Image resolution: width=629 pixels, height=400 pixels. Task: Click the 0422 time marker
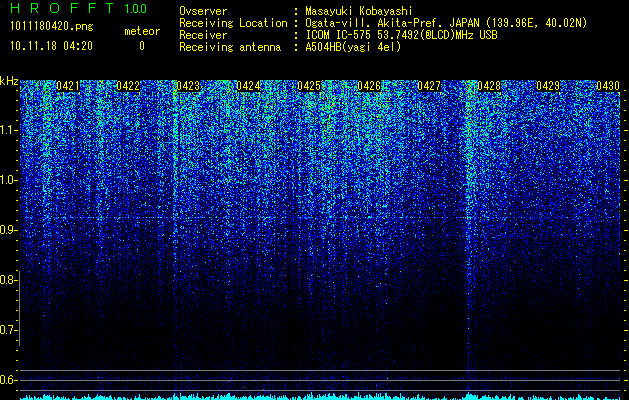(128, 86)
